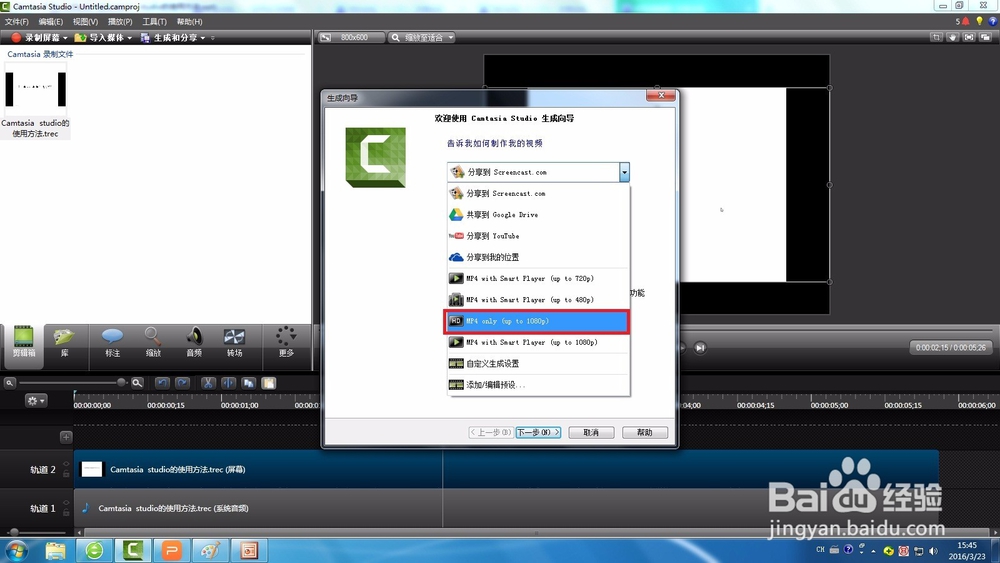Open the File menu
Screen dimensions: 1000x563
point(17,22)
